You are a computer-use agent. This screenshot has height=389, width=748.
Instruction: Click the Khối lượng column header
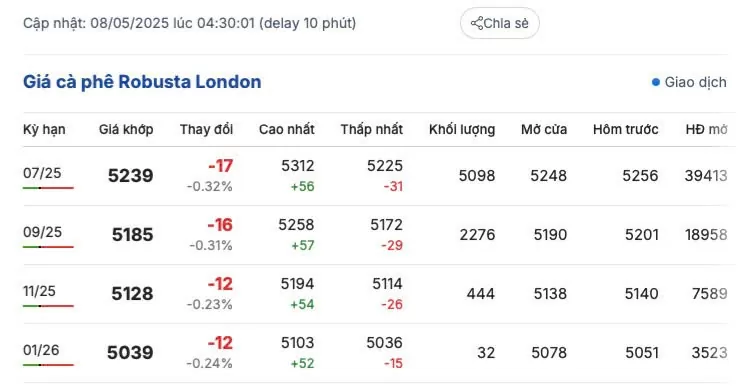(462, 129)
